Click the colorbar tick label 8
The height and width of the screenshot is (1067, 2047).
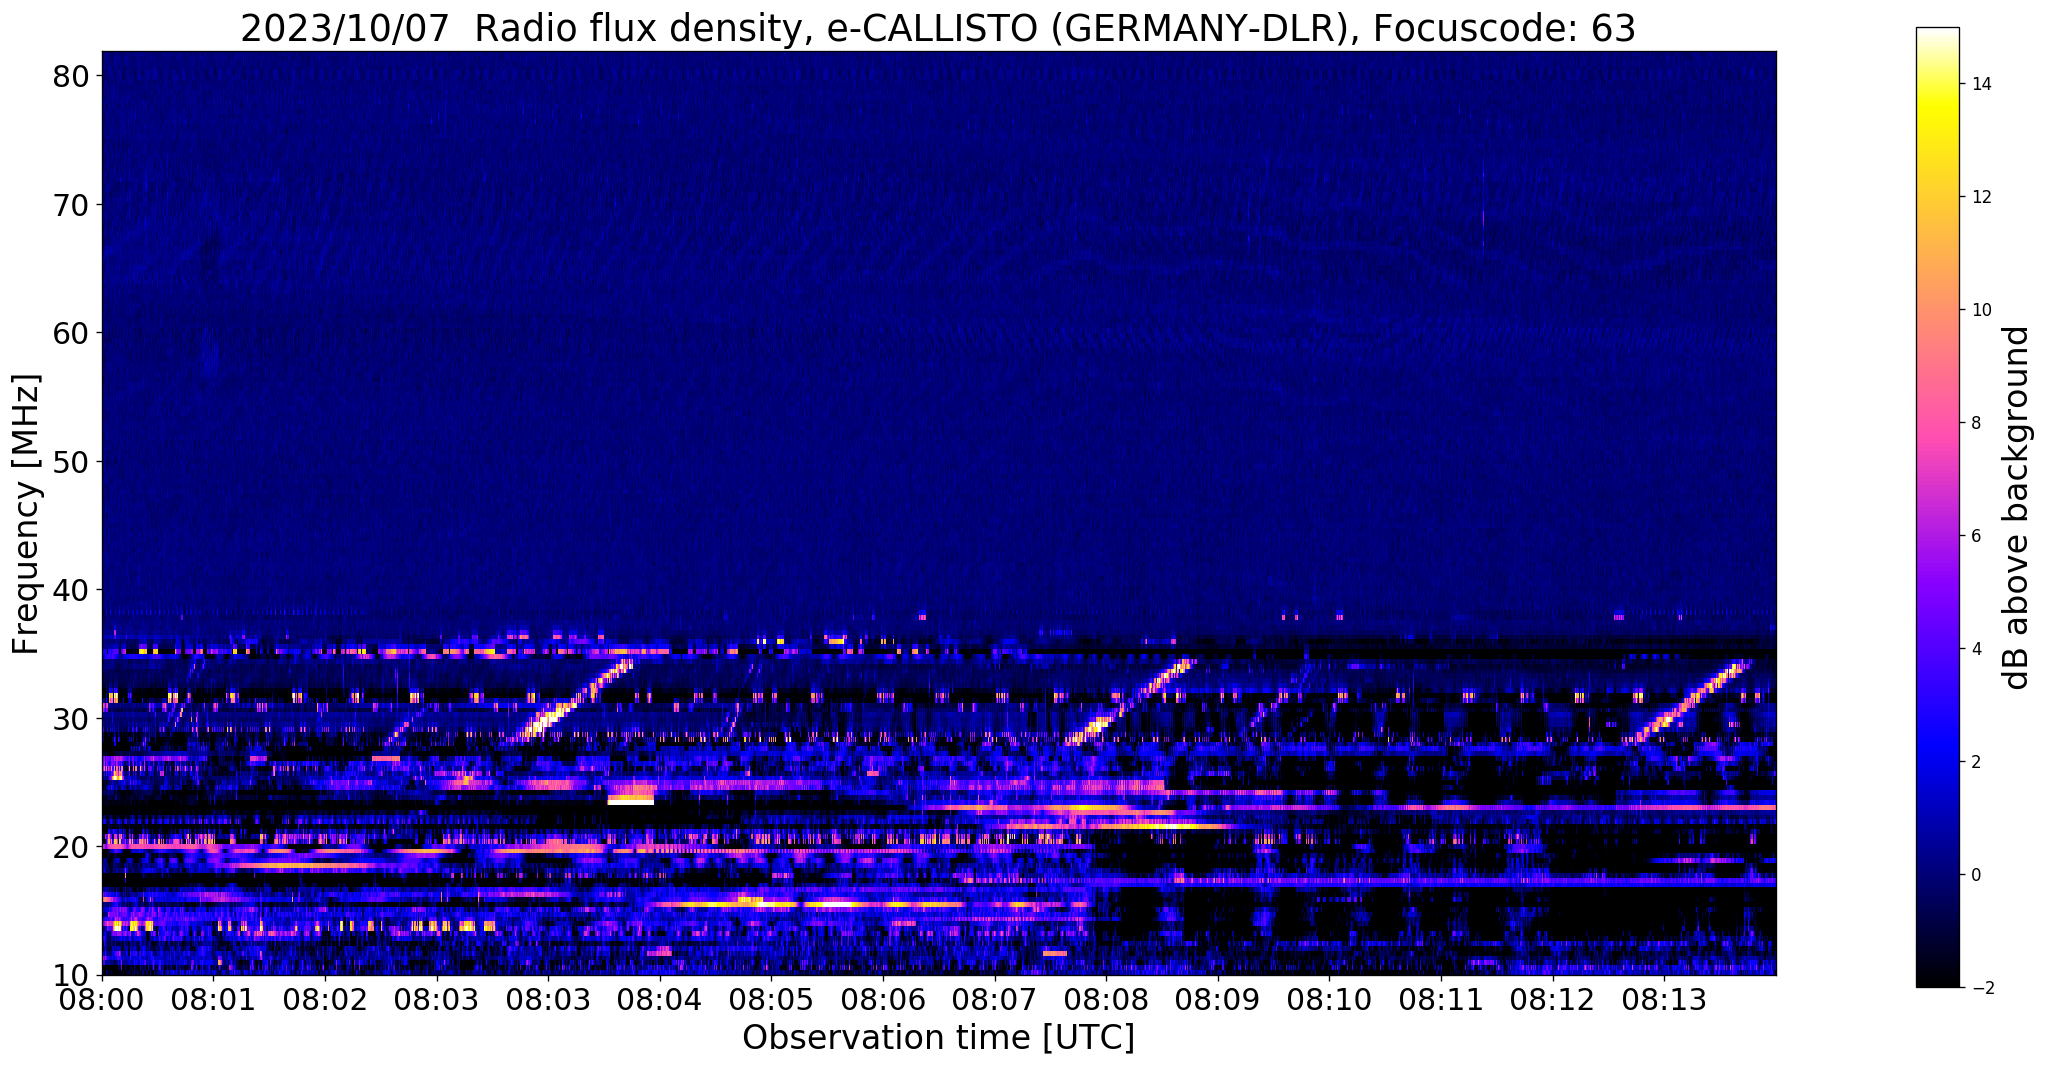[1975, 423]
